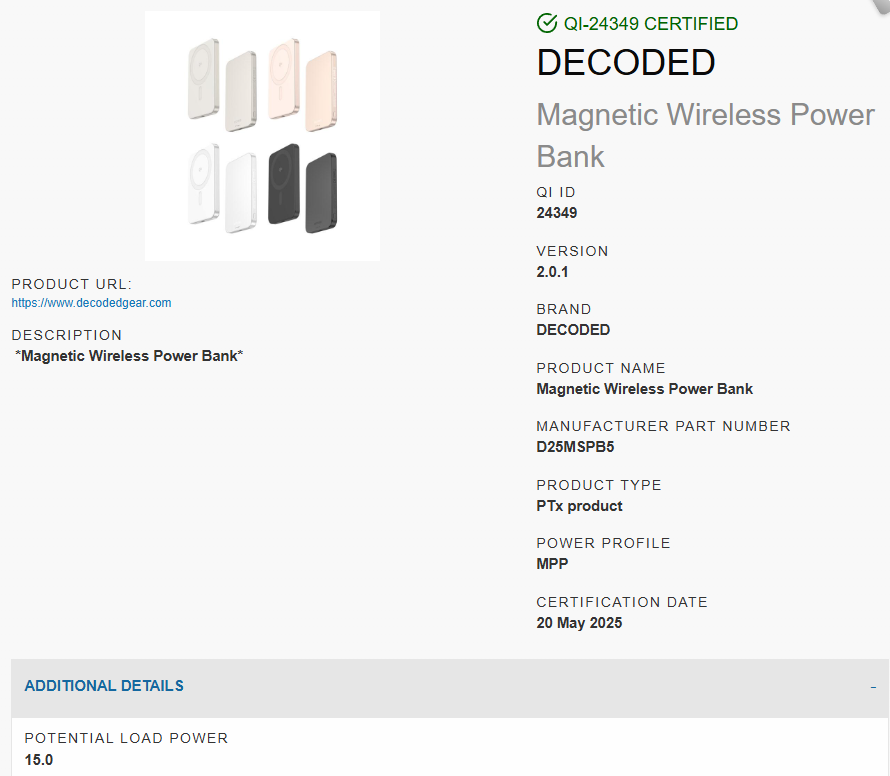Select the large DECODED brand heading

point(625,62)
